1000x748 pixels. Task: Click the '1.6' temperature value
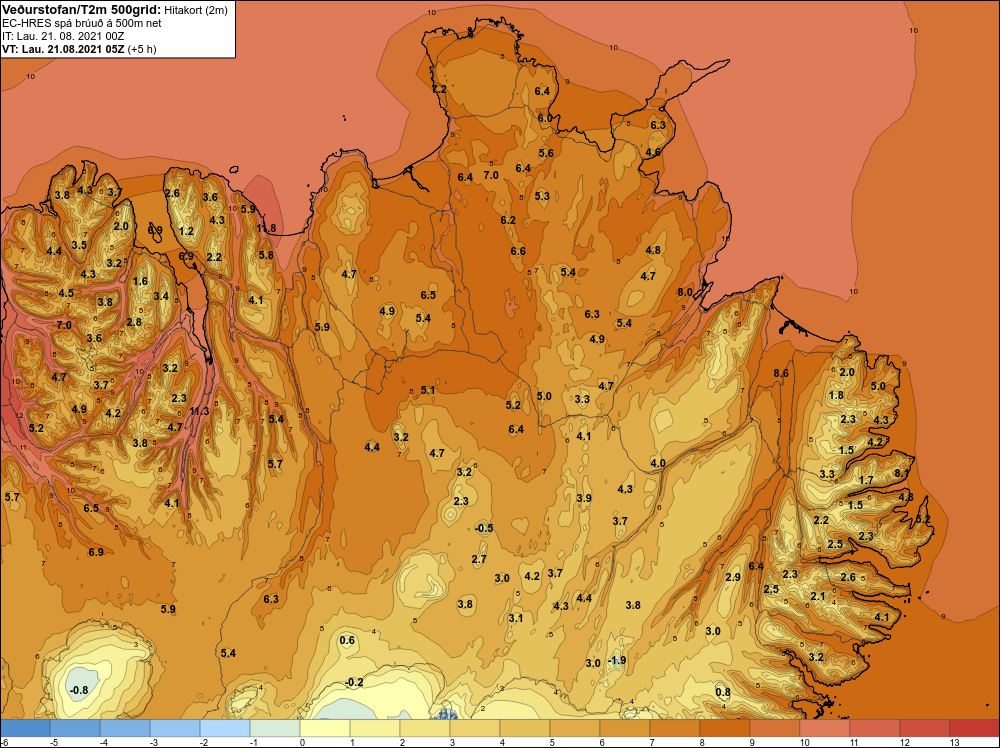(x=140, y=281)
